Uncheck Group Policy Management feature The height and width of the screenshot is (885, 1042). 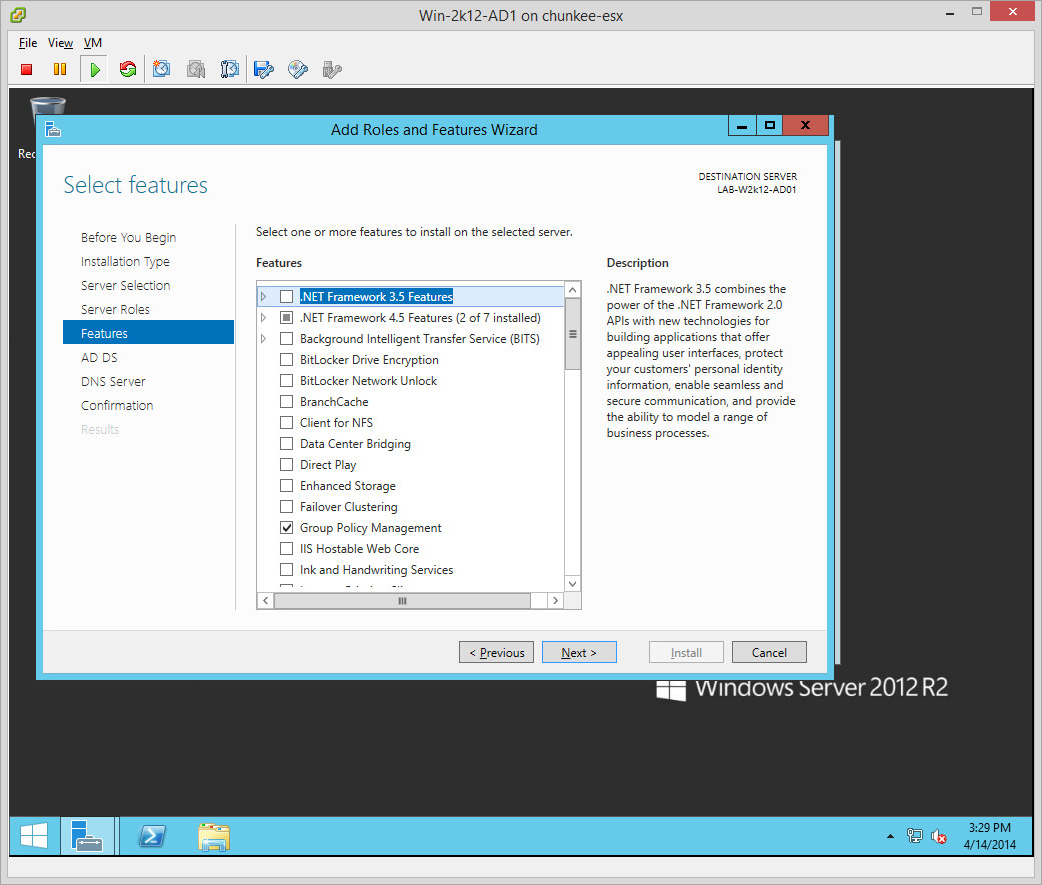point(287,528)
